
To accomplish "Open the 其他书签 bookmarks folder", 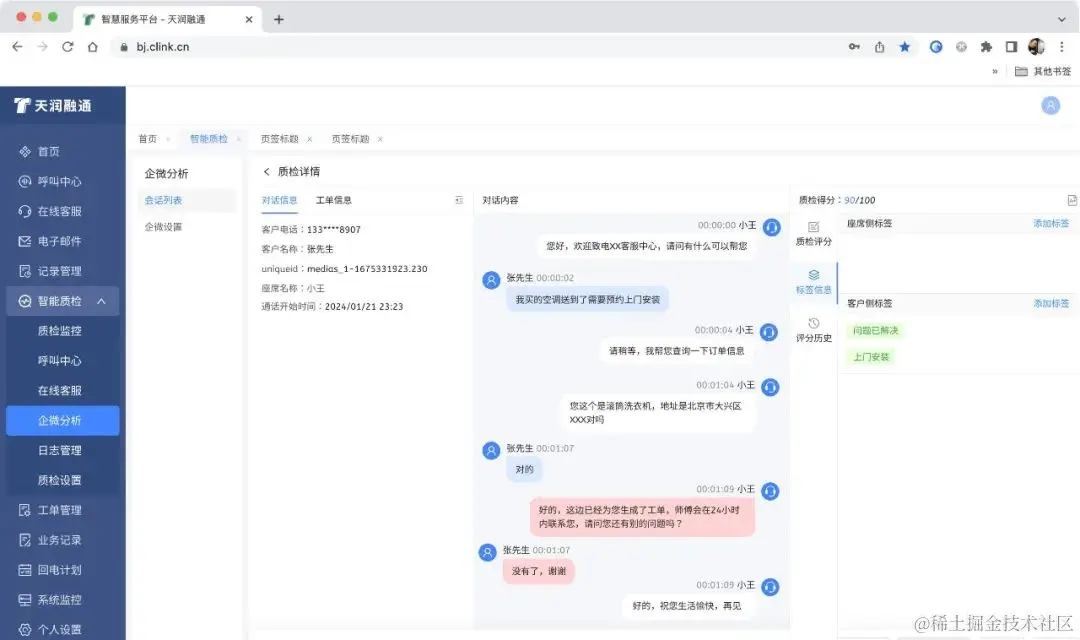I will [x=1043, y=71].
